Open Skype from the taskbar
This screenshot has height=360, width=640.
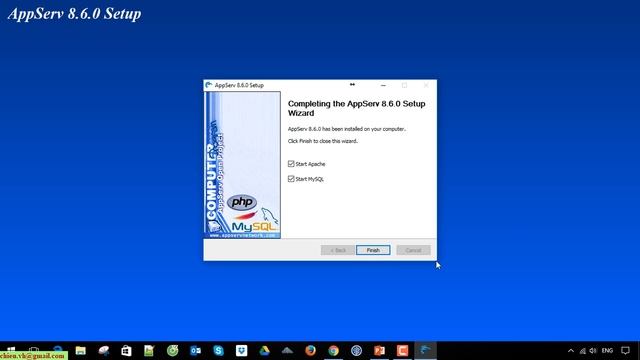(218, 351)
